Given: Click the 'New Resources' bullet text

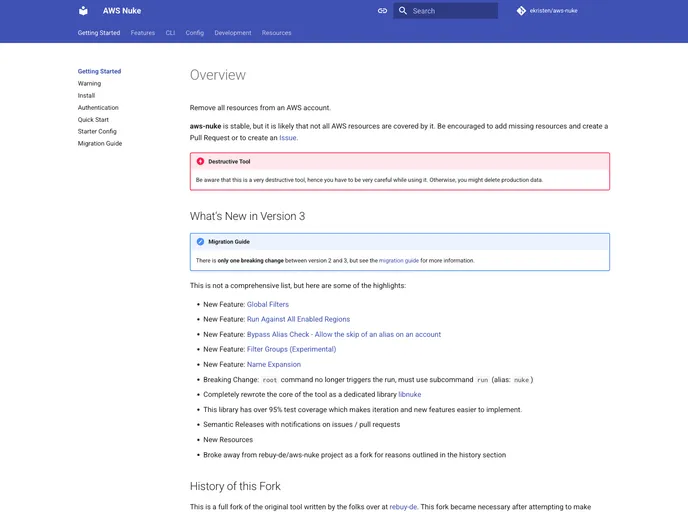Looking at the screenshot, I should click(x=228, y=440).
